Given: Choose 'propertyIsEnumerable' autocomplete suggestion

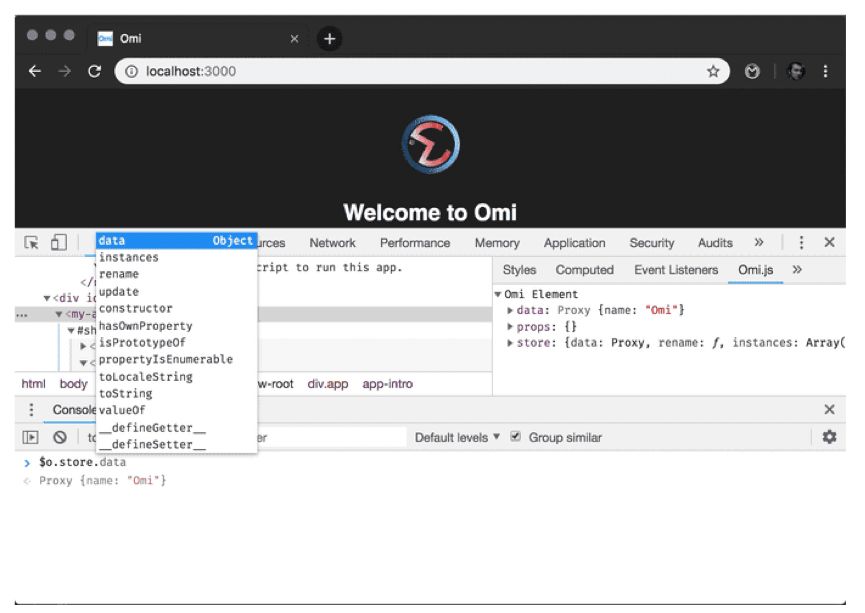Looking at the screenshot, I should point(177,359).
